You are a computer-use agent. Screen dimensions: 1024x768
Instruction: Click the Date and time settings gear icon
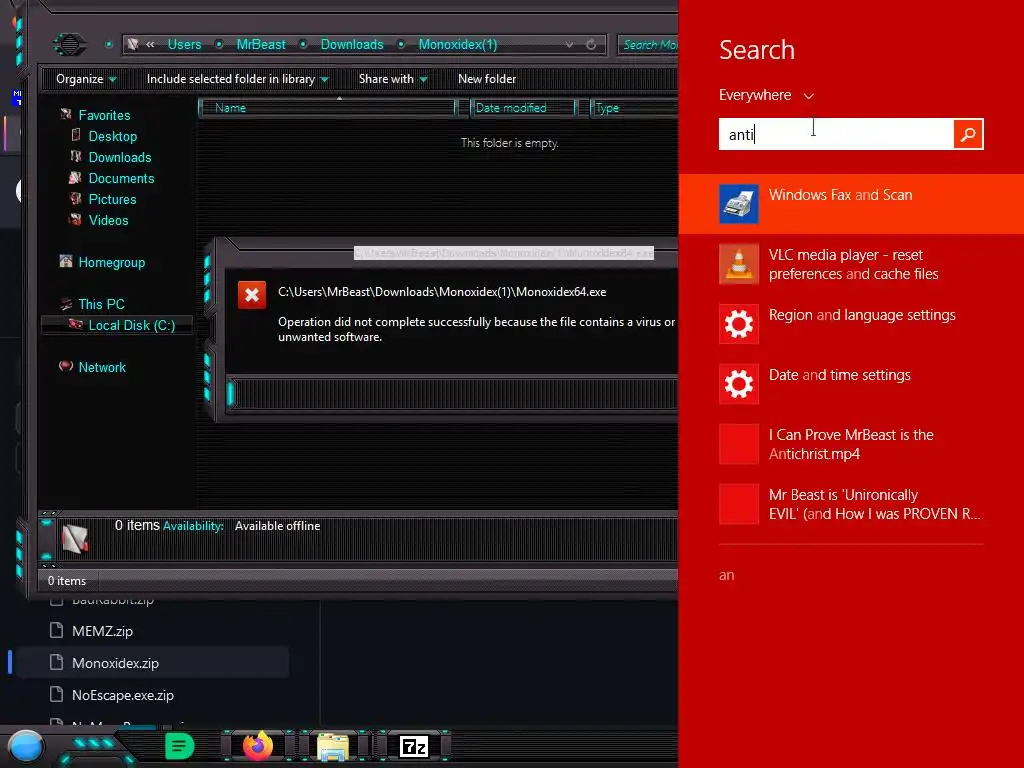739,384
